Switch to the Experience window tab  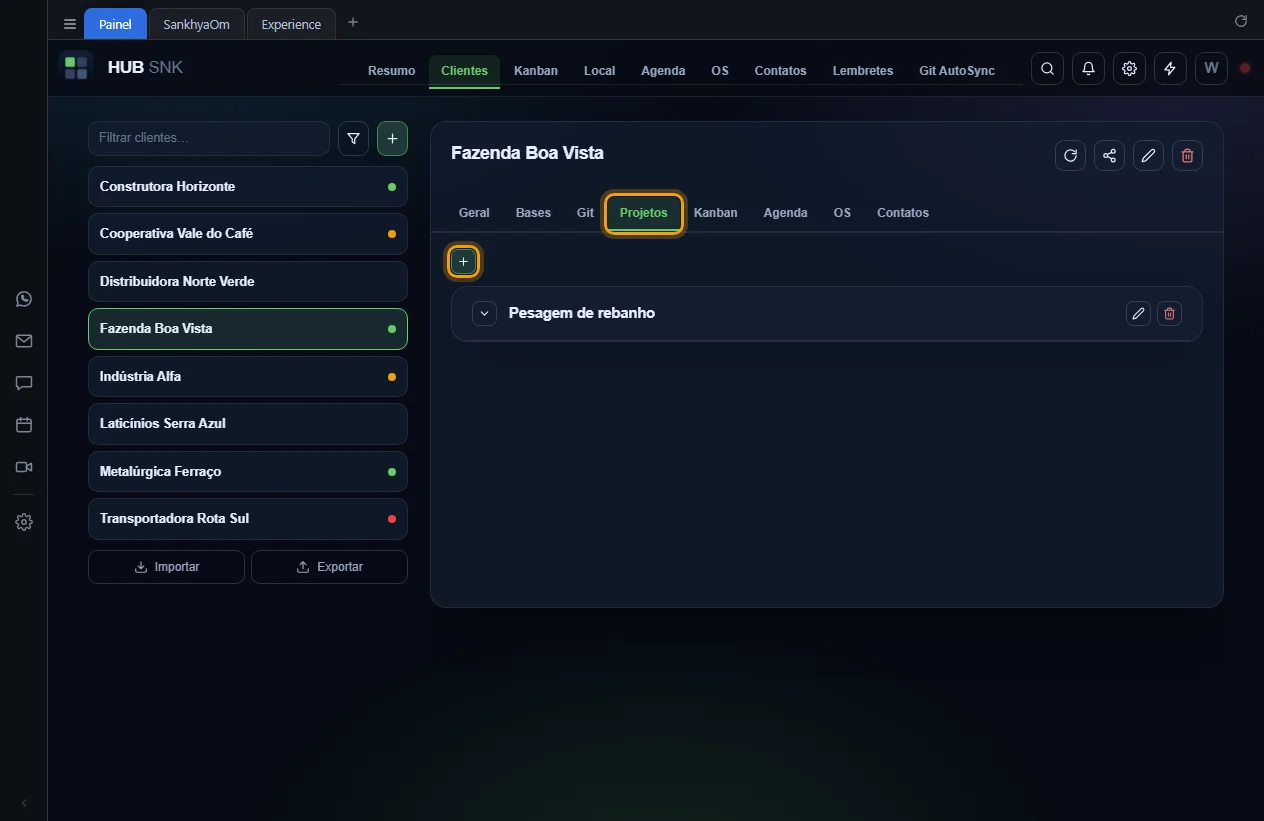point(291,24)
